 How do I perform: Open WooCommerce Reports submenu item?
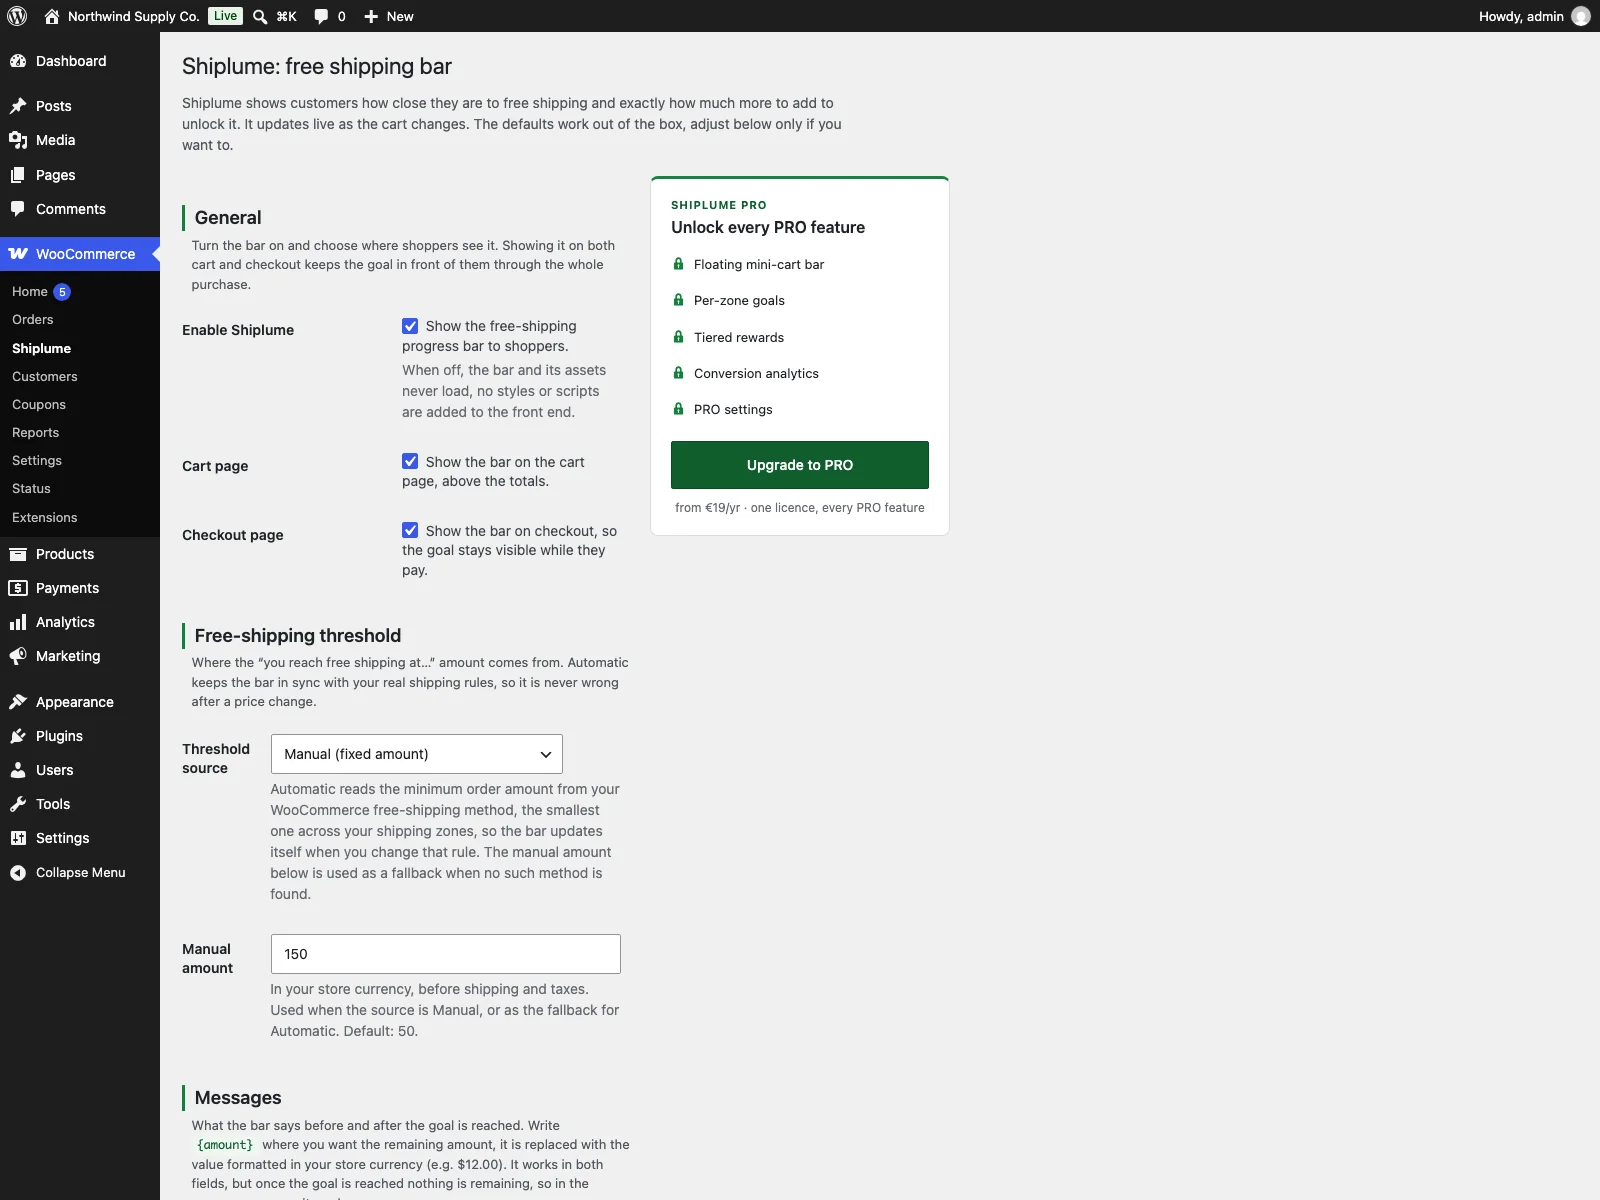point(36,433)
